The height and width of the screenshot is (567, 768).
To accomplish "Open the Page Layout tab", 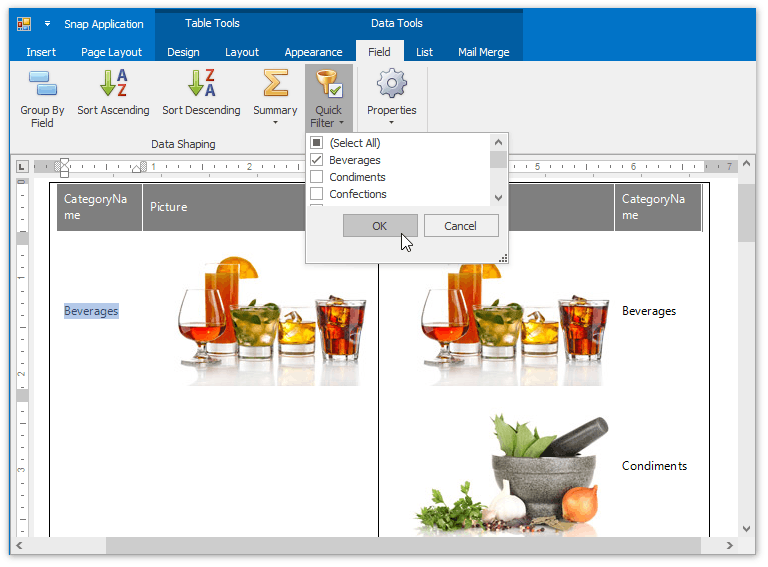I will (x=111, y=52).
